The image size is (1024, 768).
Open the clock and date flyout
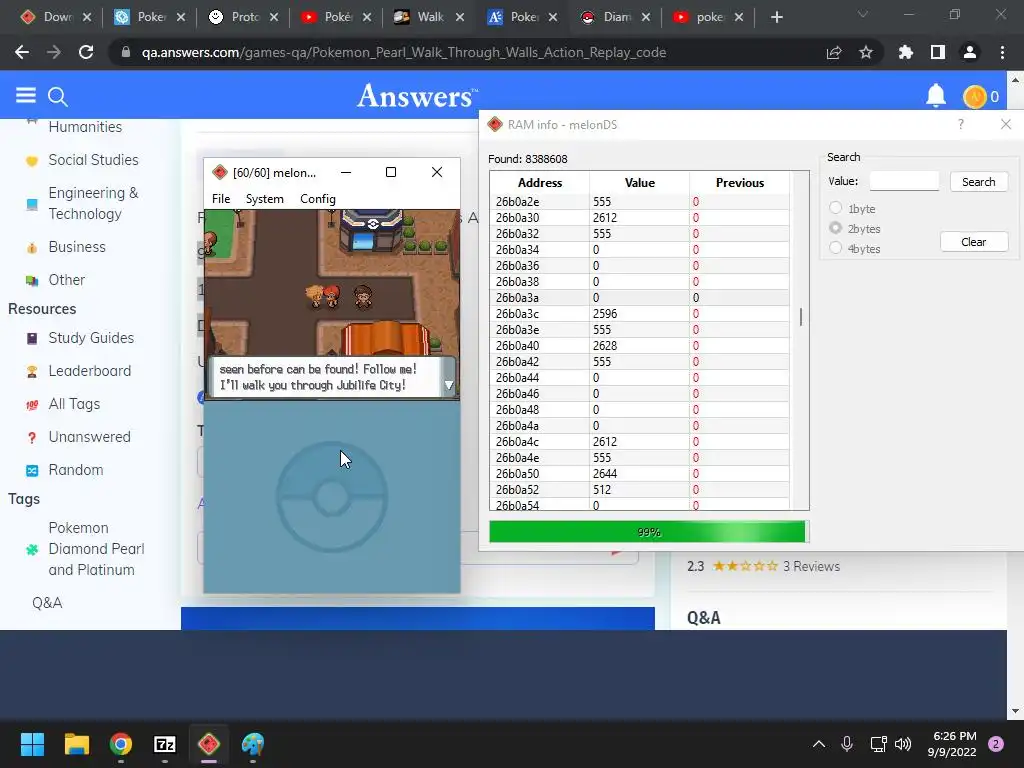pyautogui.click(x=952, y=744)
